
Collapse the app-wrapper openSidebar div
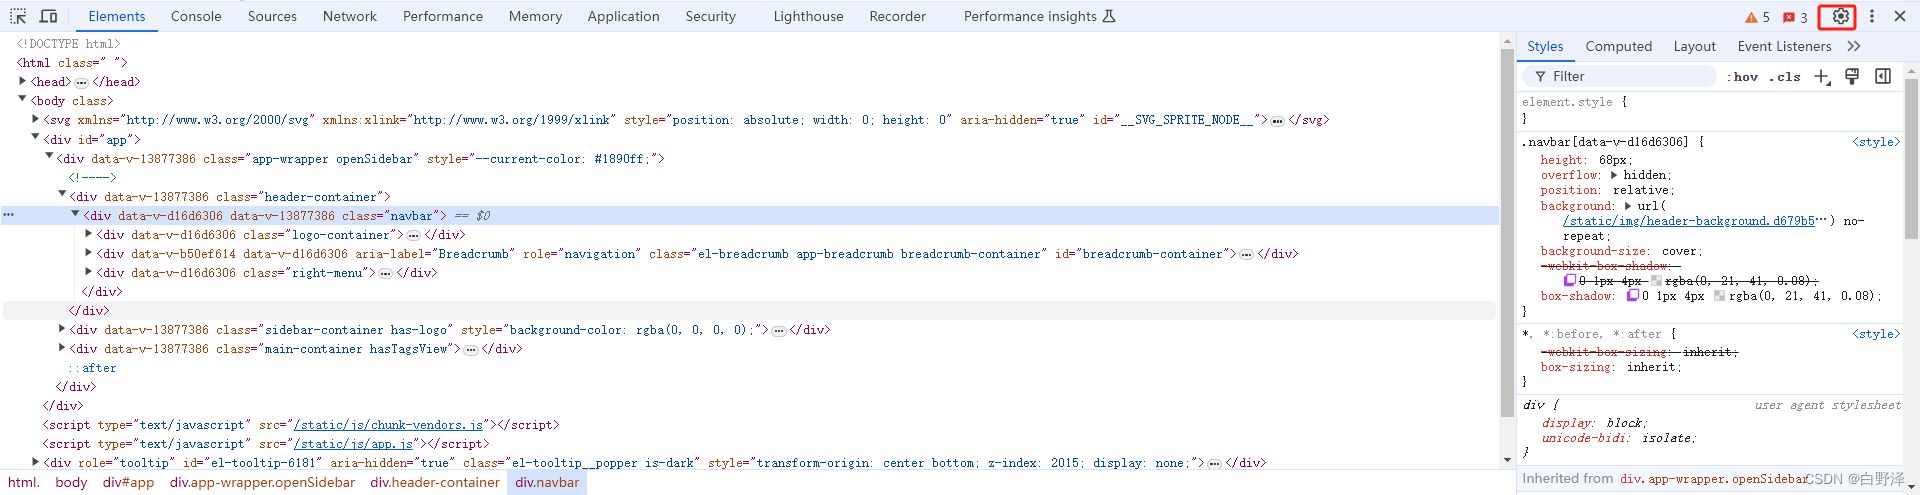(x=49, y=156)
